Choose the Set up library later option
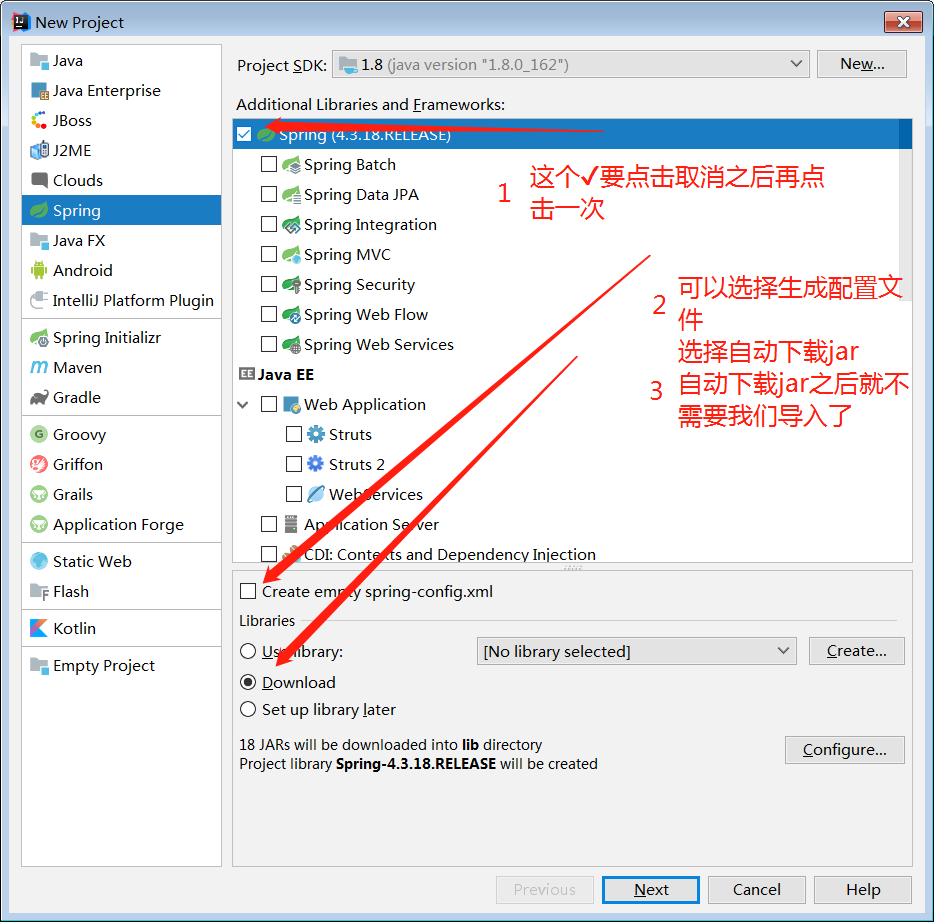Screen dimensions: 934x922 click(248, 709)
